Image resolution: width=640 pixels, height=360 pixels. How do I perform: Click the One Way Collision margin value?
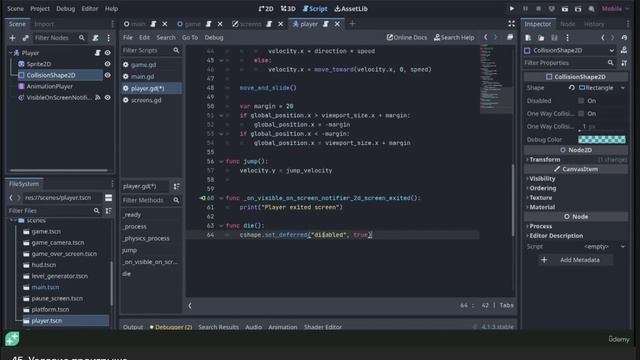[x=602, y=127]
